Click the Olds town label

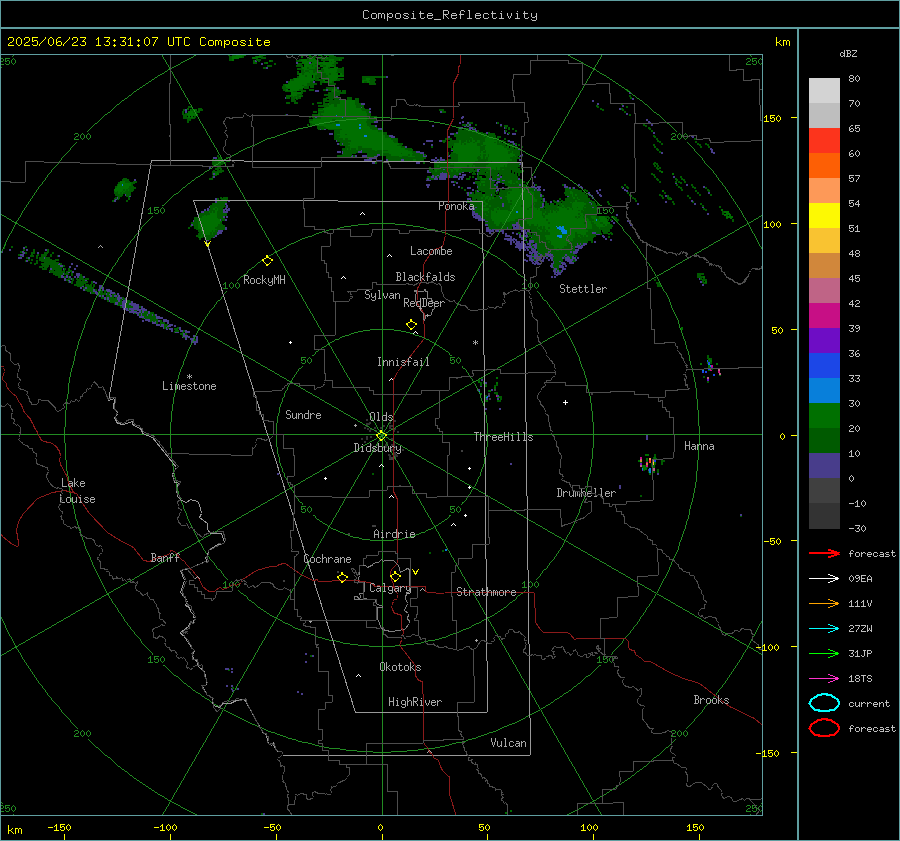[x=381, y=417]
